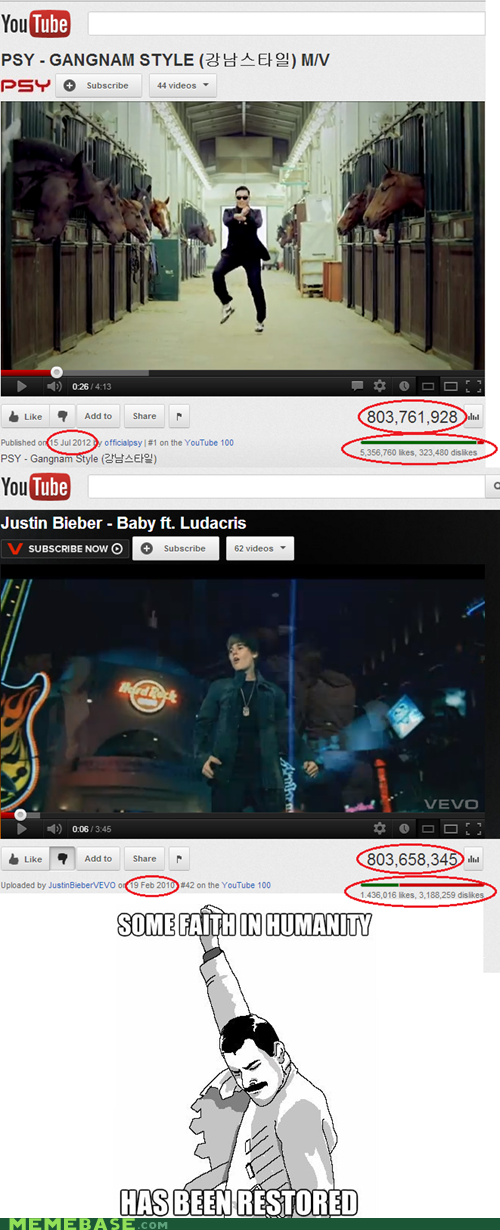Open Add to menu for Baby video
The image size is (500, 1230).
coord(98,859)
